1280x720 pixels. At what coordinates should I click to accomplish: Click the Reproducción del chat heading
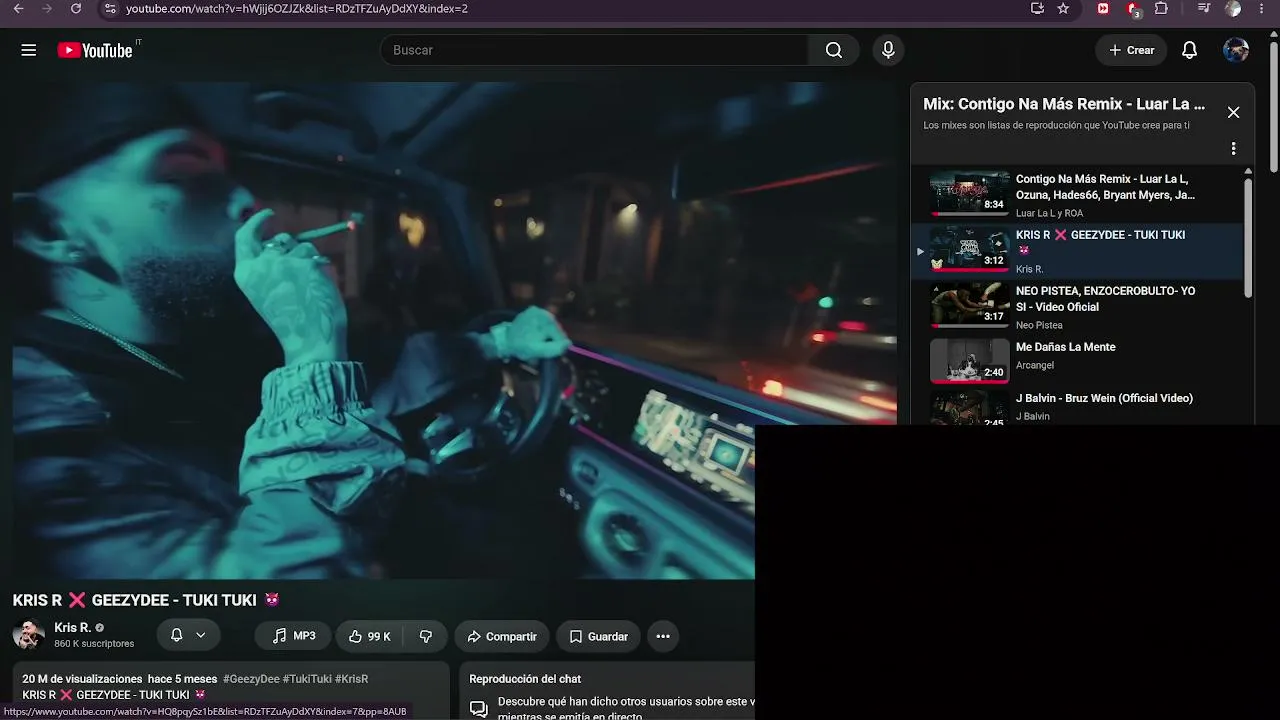(525, 679)
